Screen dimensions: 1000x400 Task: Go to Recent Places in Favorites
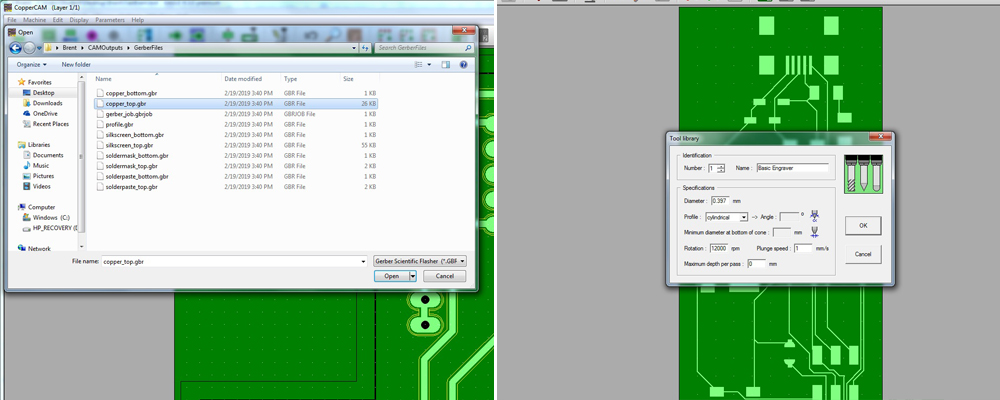click(x=50, y=124)
